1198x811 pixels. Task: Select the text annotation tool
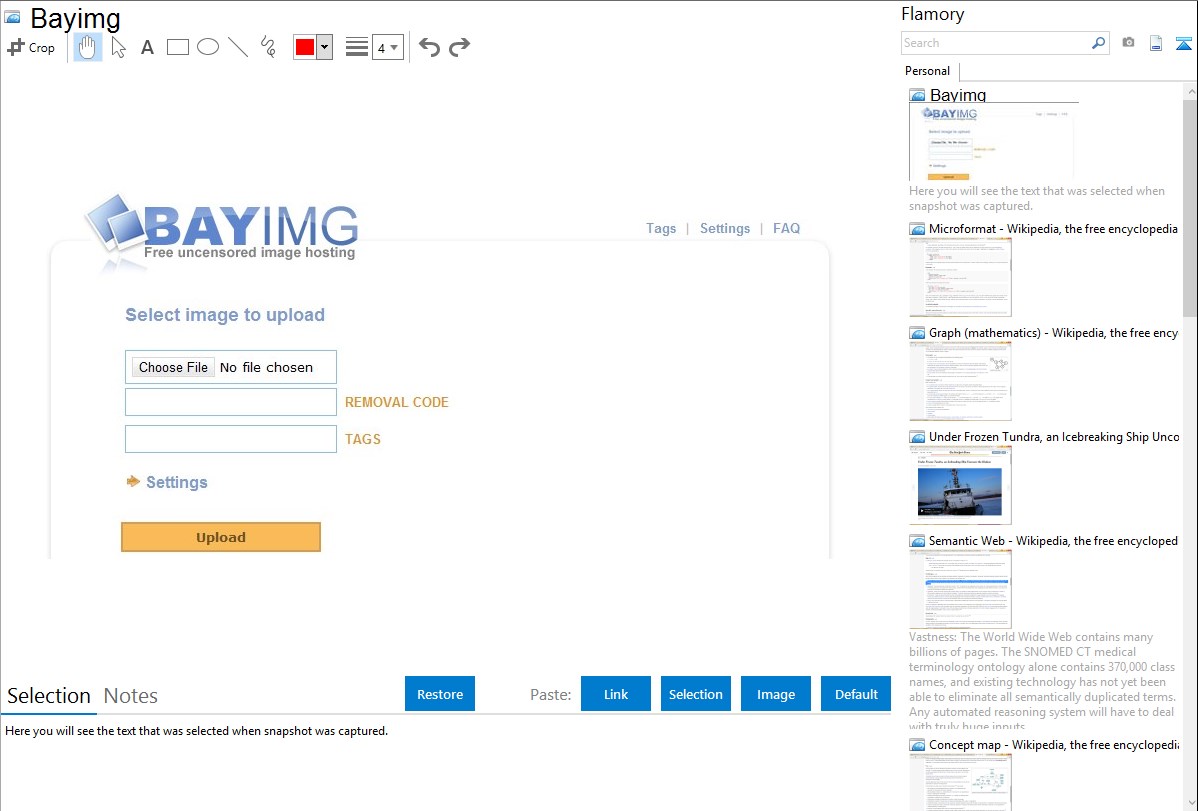[x=147, y=47]
